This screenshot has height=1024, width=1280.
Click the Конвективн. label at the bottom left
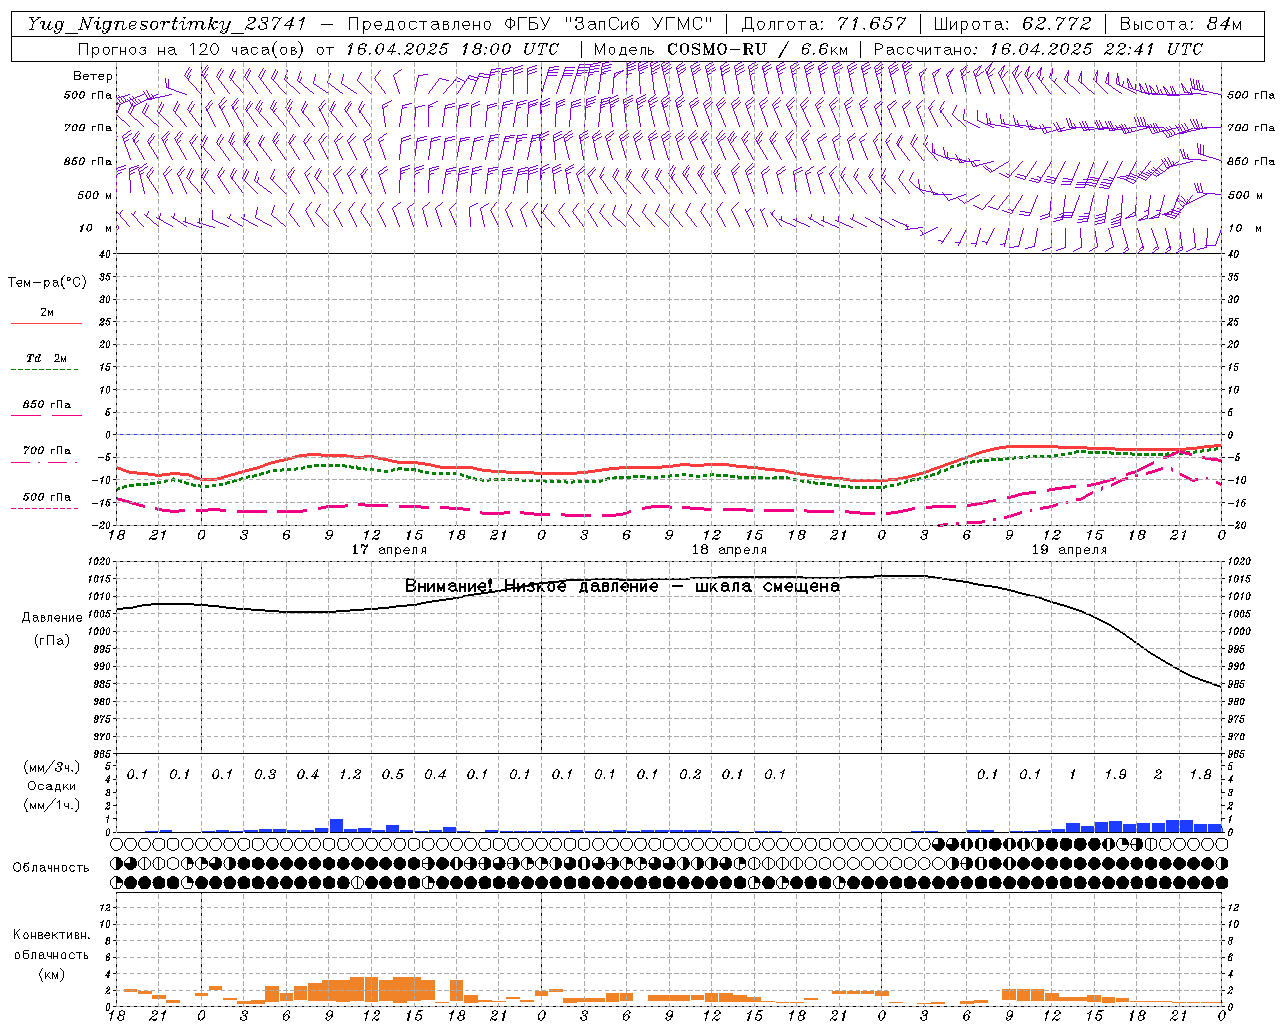point(51,935)
